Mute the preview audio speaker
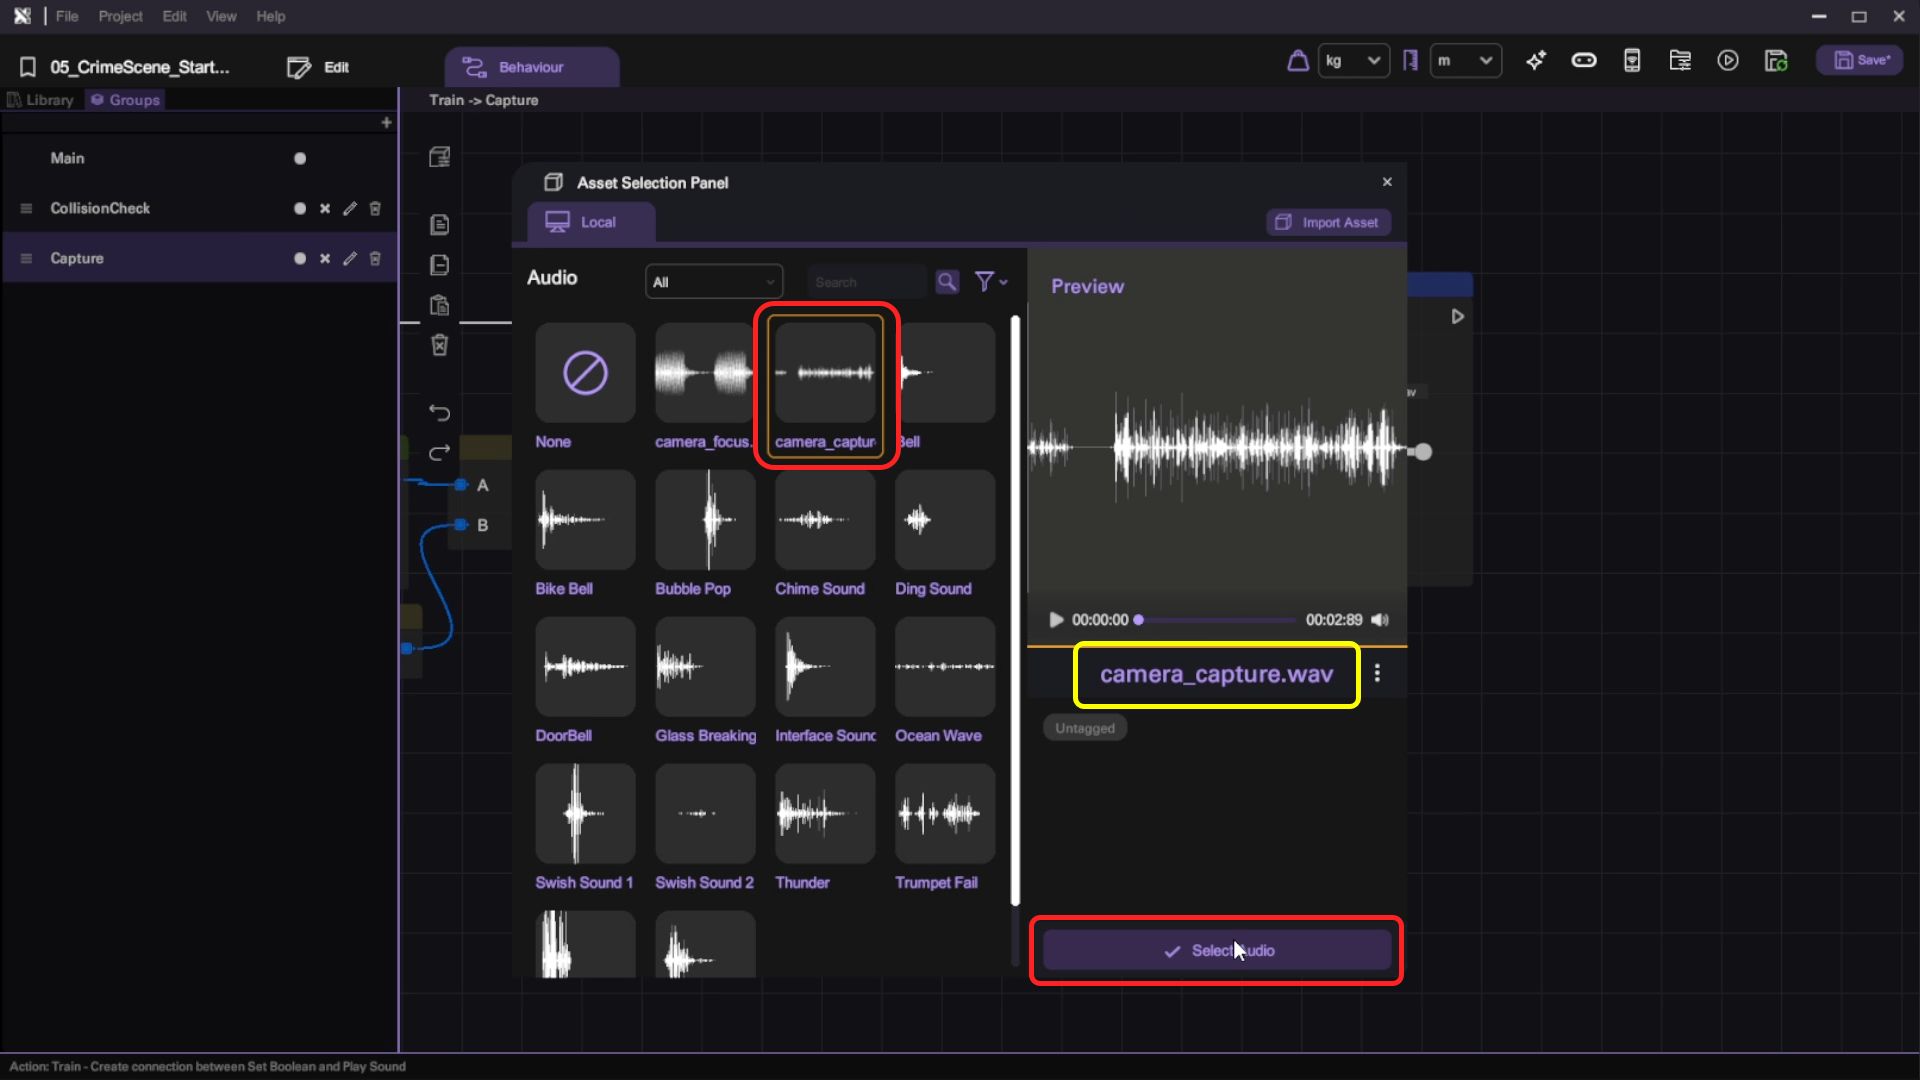 (1380, 620)
